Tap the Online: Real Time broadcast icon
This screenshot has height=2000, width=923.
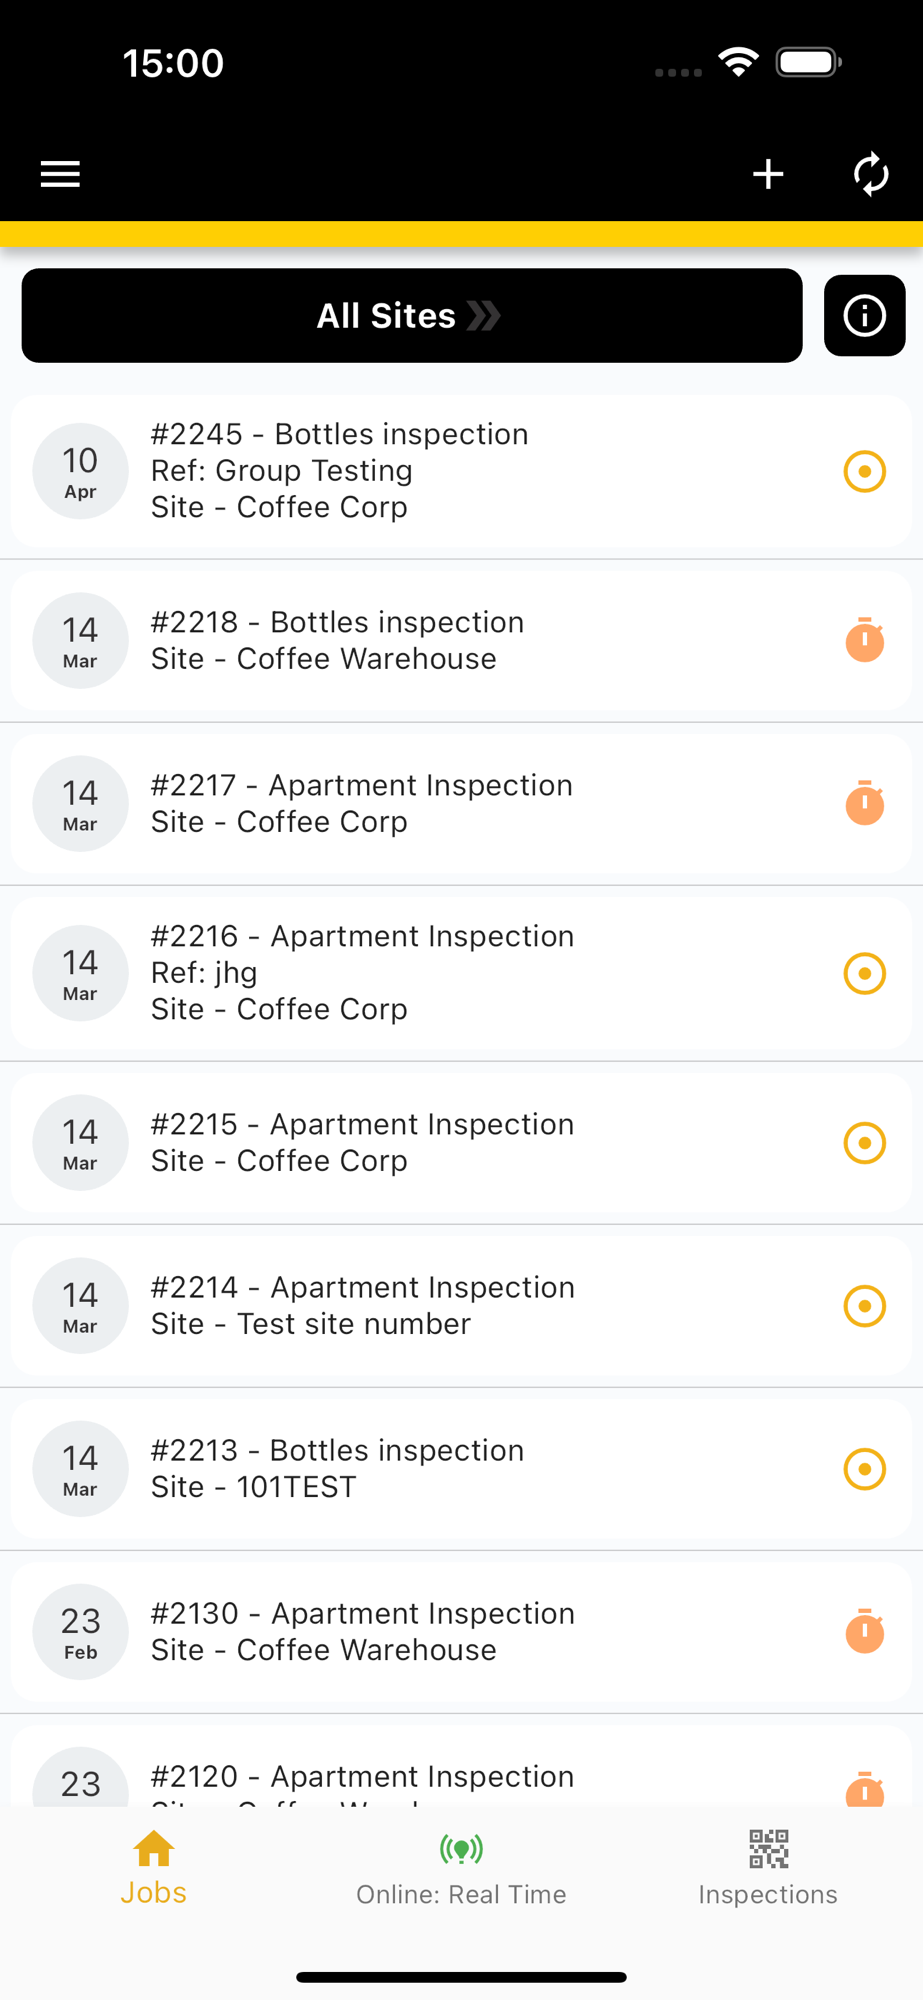tap(461, 1850)
